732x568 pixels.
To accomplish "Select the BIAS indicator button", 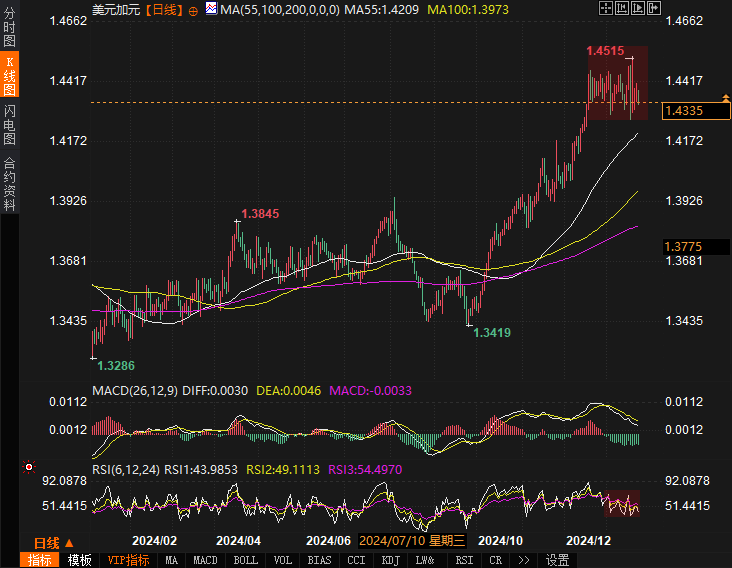I will click(x=320, y=560).
